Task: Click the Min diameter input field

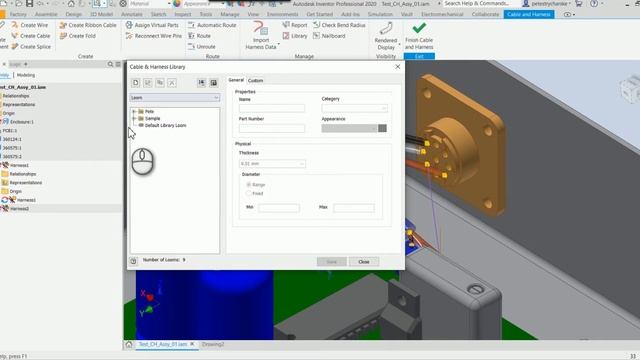Action: pos(279,208)
